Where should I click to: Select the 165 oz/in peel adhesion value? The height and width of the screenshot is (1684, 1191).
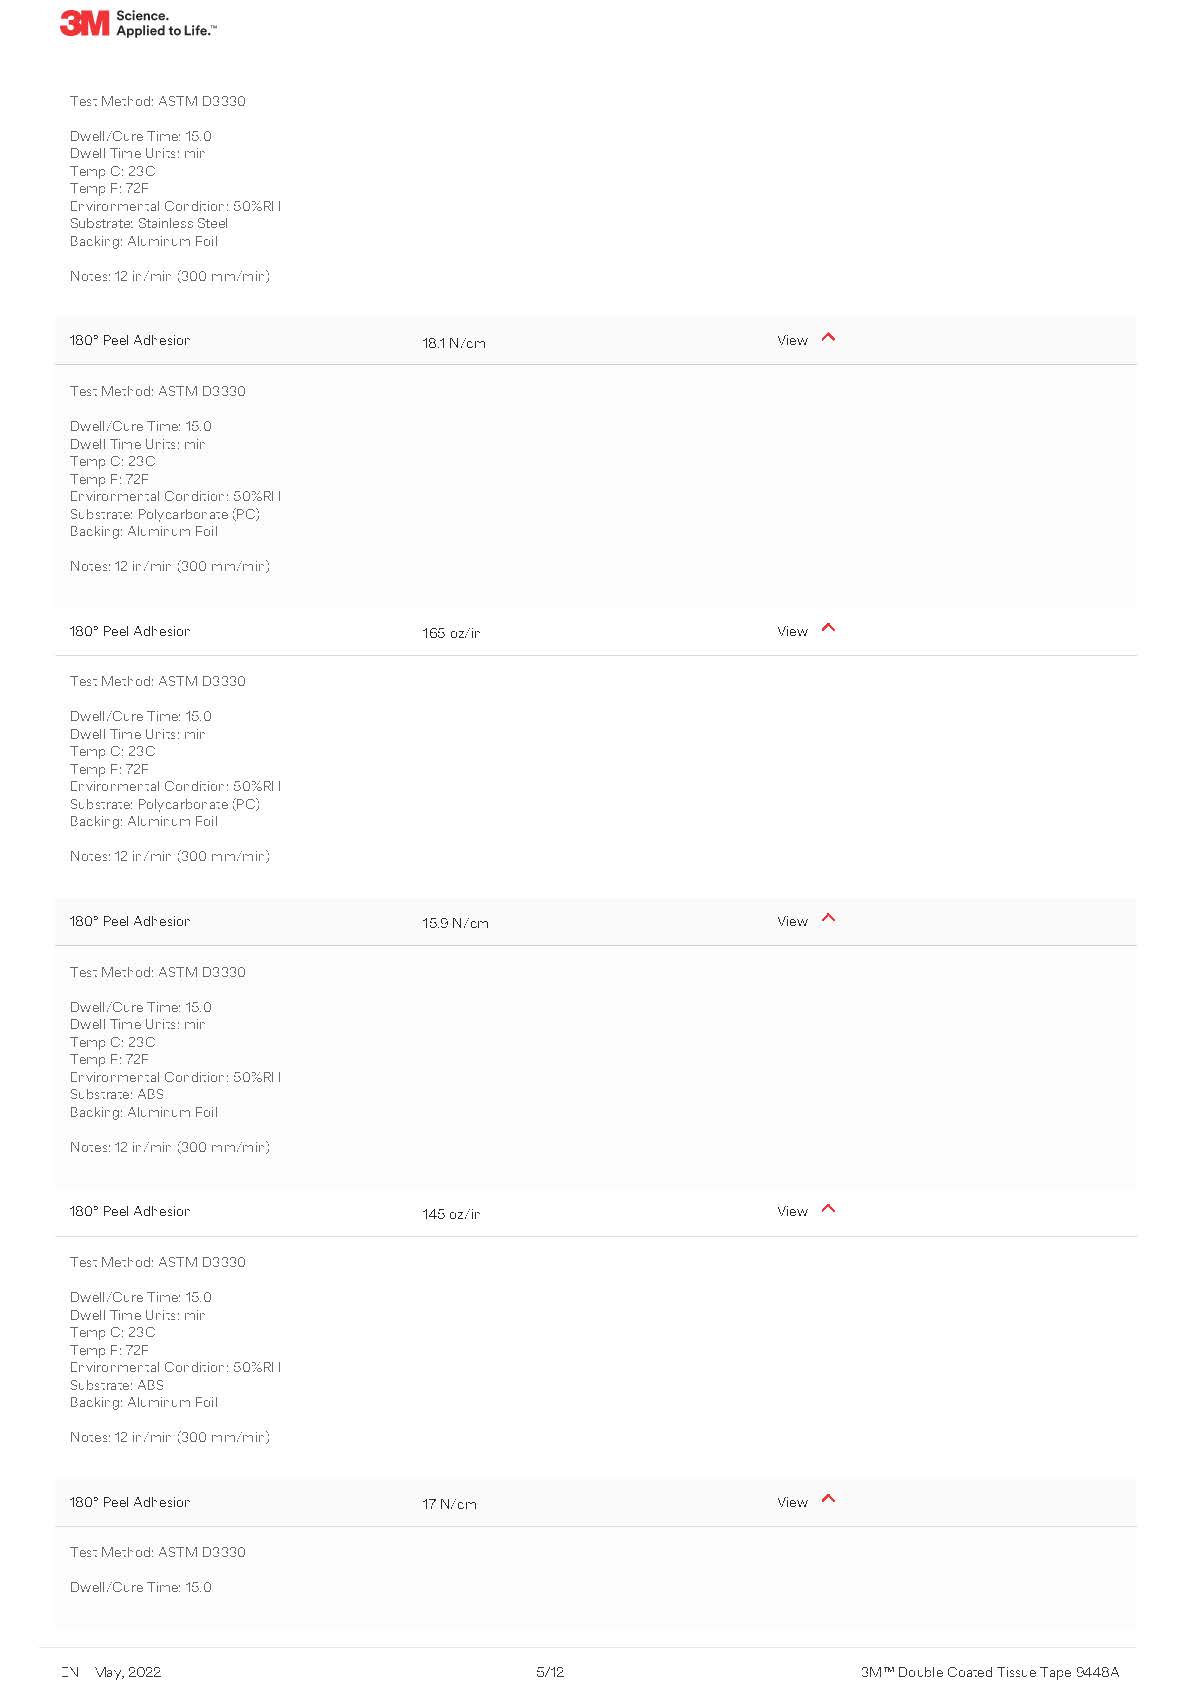[x=451, y=633]
